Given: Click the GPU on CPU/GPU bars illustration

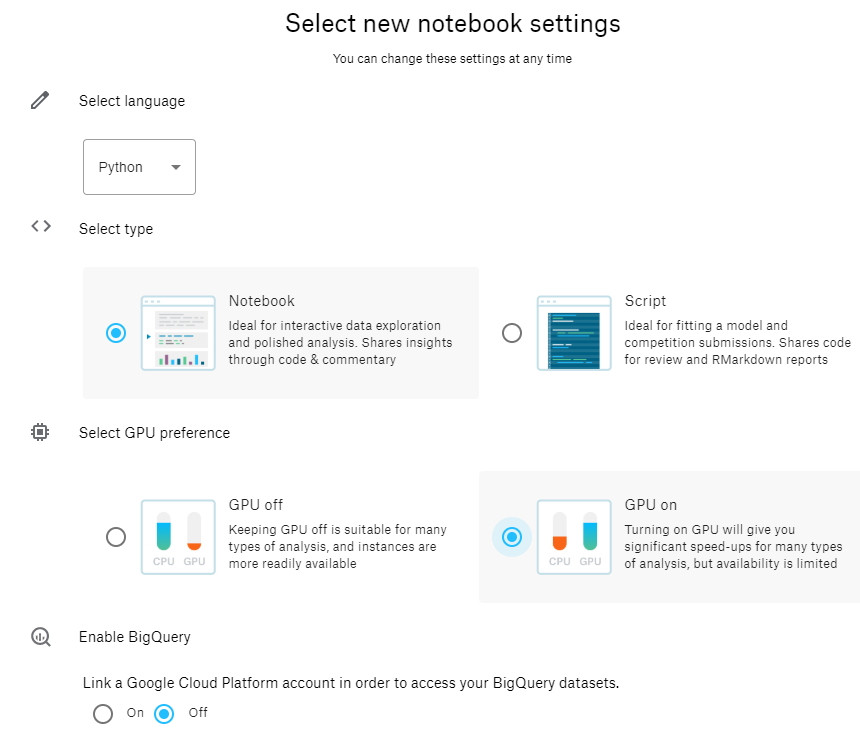Looking at the screenshot, I should point(574,537).
